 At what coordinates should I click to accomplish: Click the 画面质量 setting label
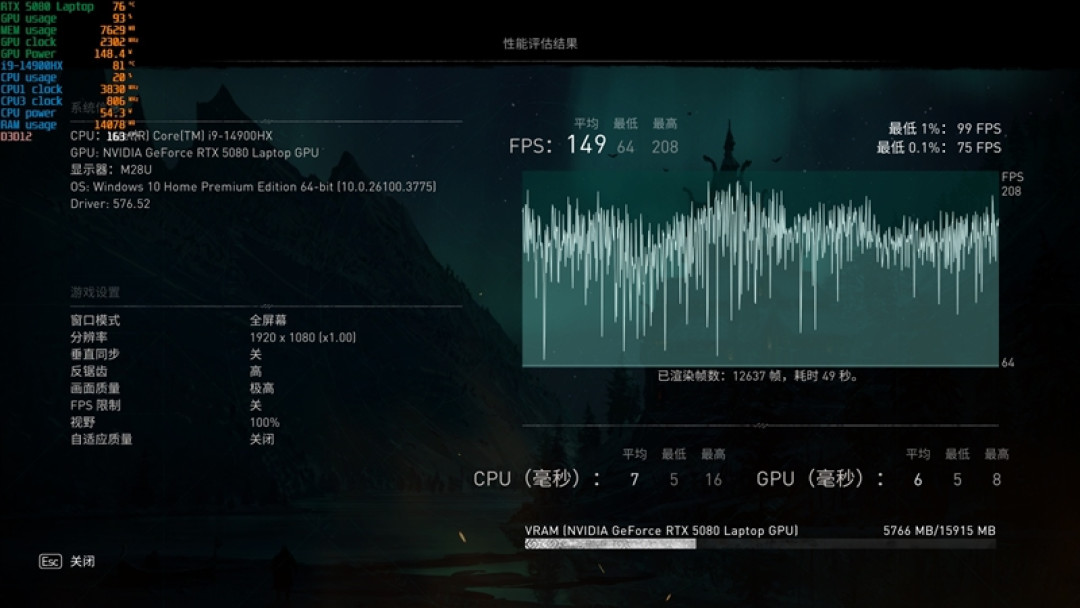[95, 388]
